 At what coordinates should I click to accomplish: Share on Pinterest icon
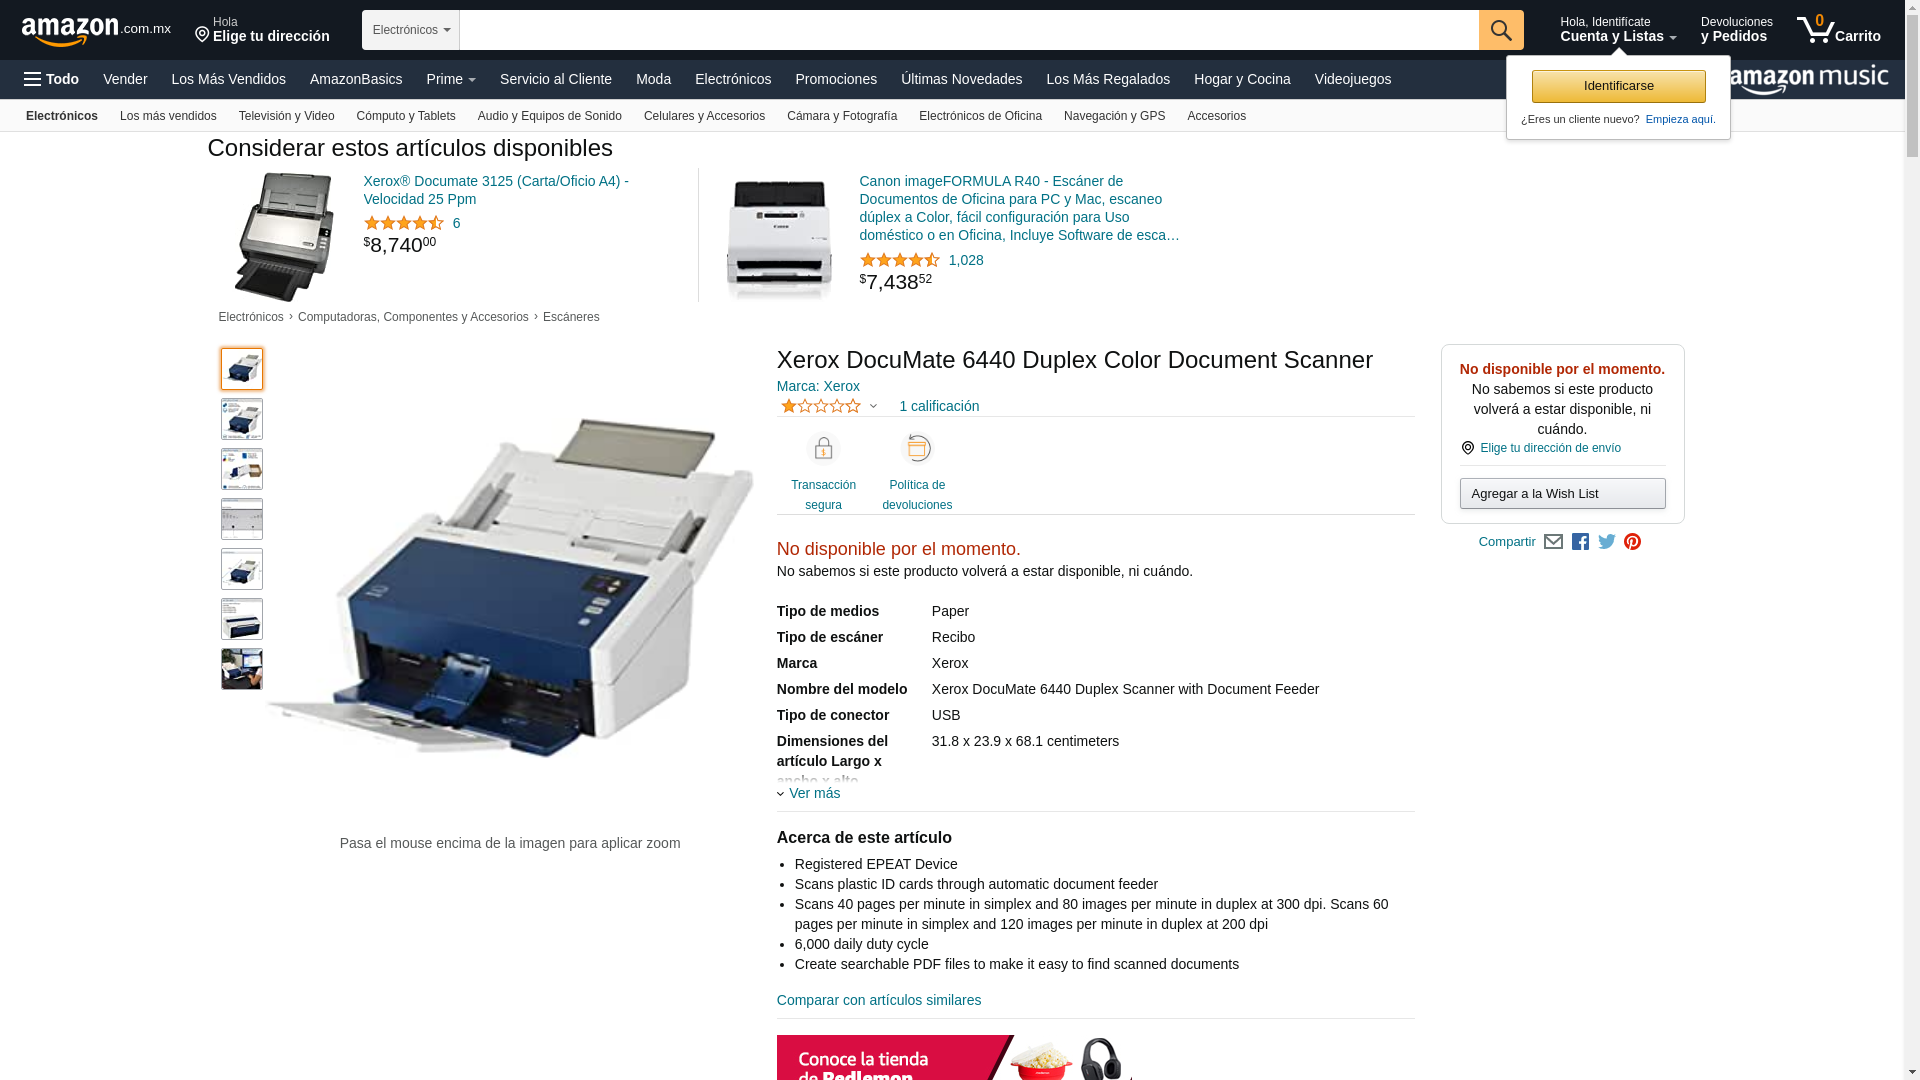point(1633,542)
